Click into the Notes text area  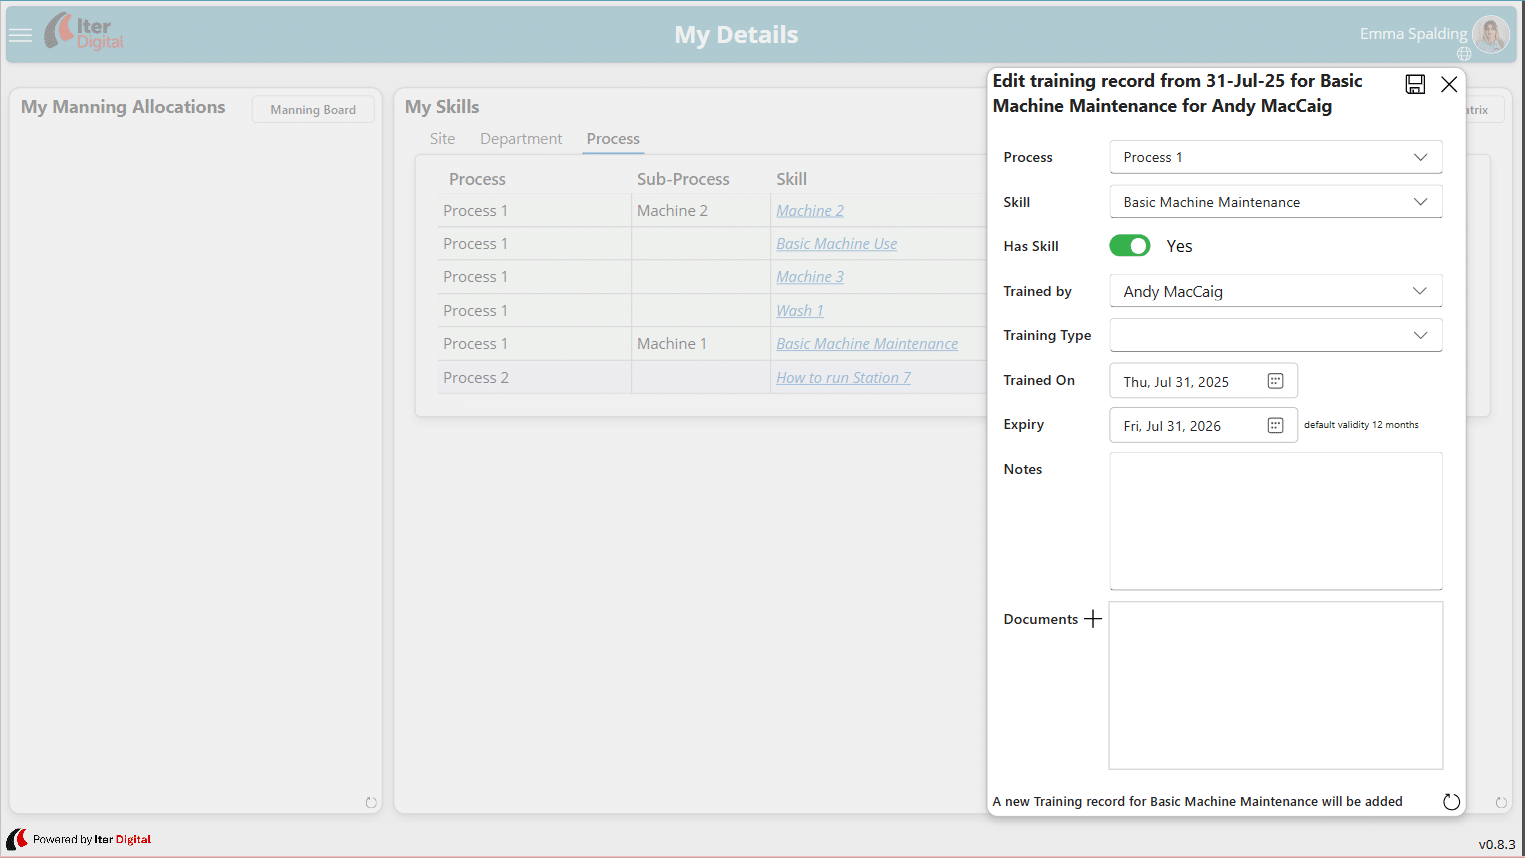[x=1275, y=520]
